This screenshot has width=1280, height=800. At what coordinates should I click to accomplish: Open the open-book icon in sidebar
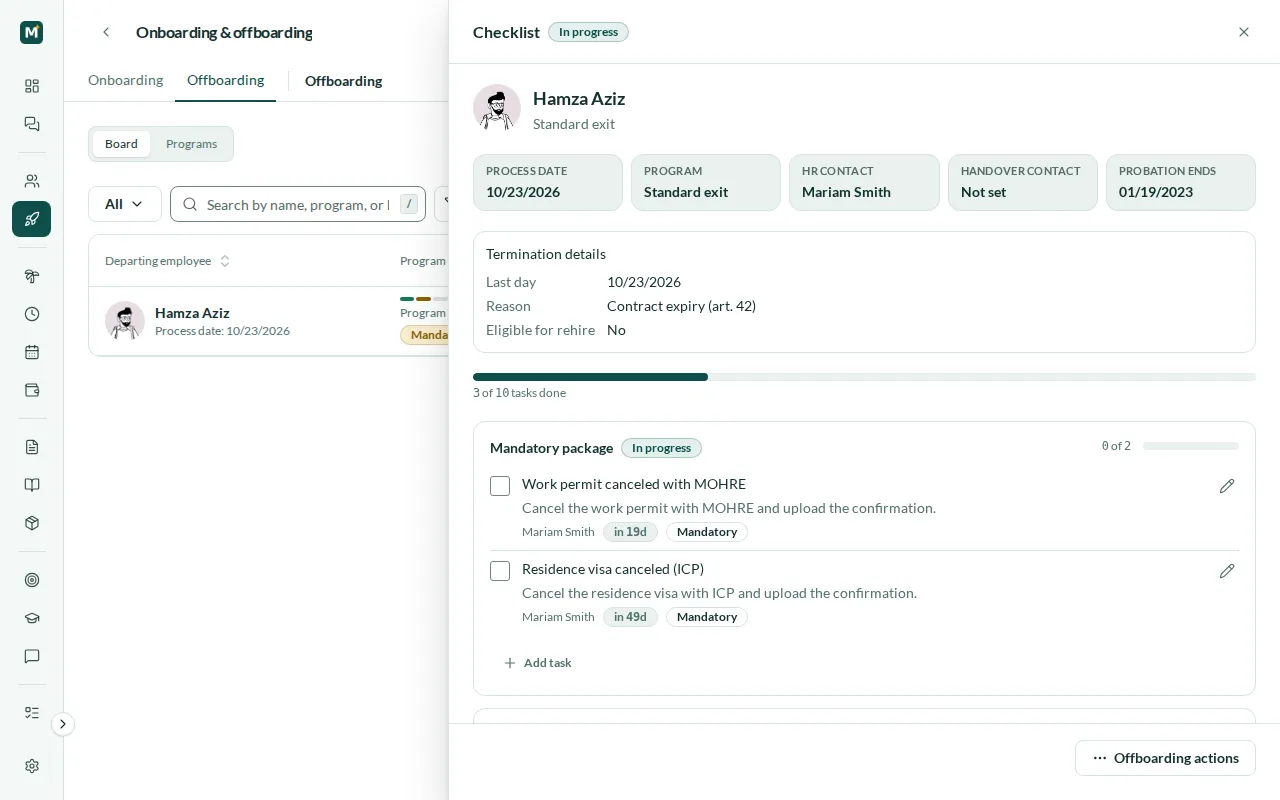click(32, 485)
